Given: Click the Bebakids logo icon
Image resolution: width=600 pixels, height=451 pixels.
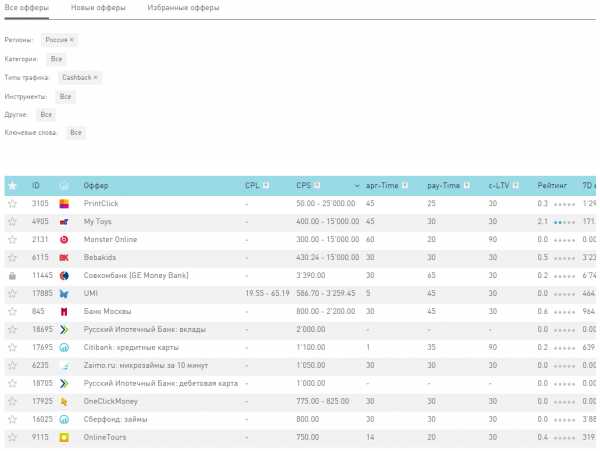Looking at the screenshot, I should pyautogui.click(x=64, y=257).
